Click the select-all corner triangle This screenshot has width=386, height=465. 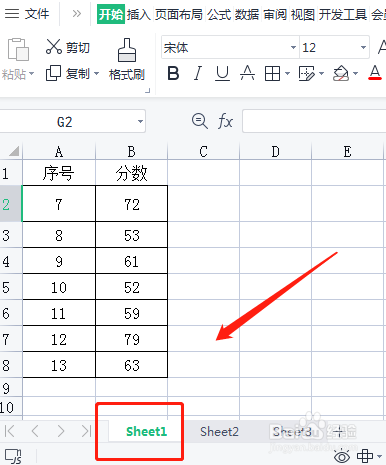pyautogui.click(x=13, y=152)
